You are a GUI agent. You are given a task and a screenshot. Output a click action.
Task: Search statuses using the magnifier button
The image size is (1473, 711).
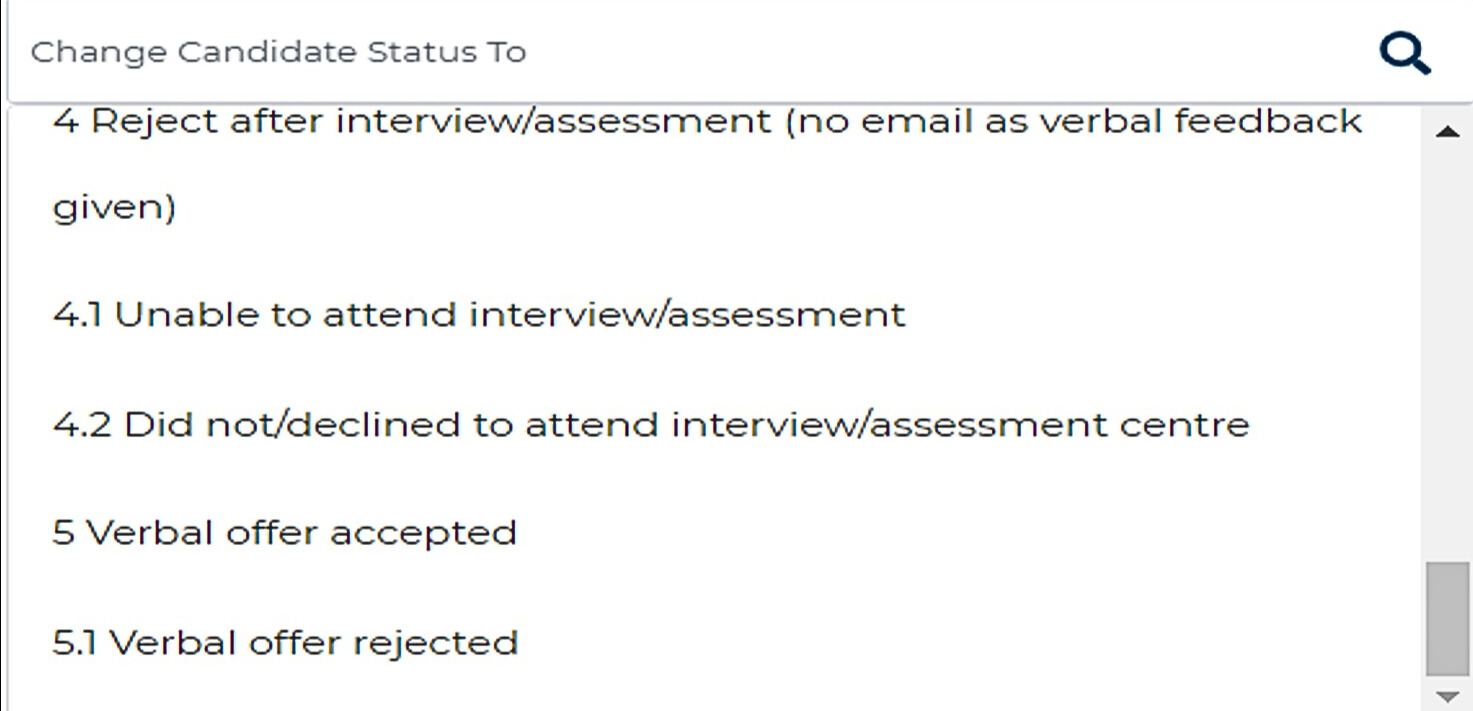point(1405,52)
